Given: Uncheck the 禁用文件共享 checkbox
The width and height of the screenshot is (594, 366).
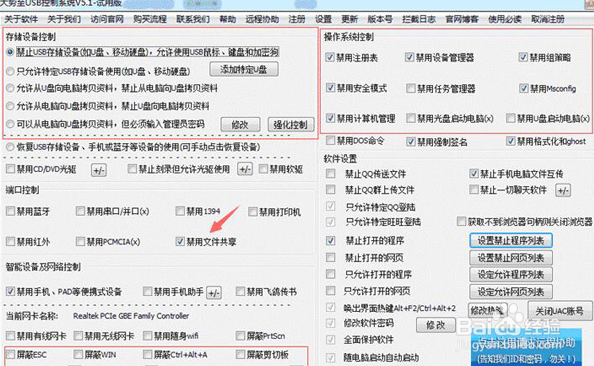Looking at the screenshot, I should 180,241.
